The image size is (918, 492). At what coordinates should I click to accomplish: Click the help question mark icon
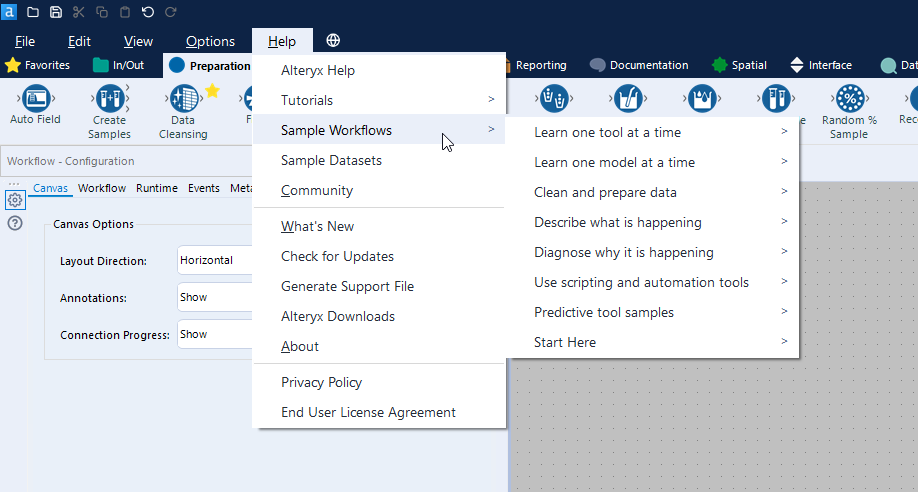coord(15,223)
